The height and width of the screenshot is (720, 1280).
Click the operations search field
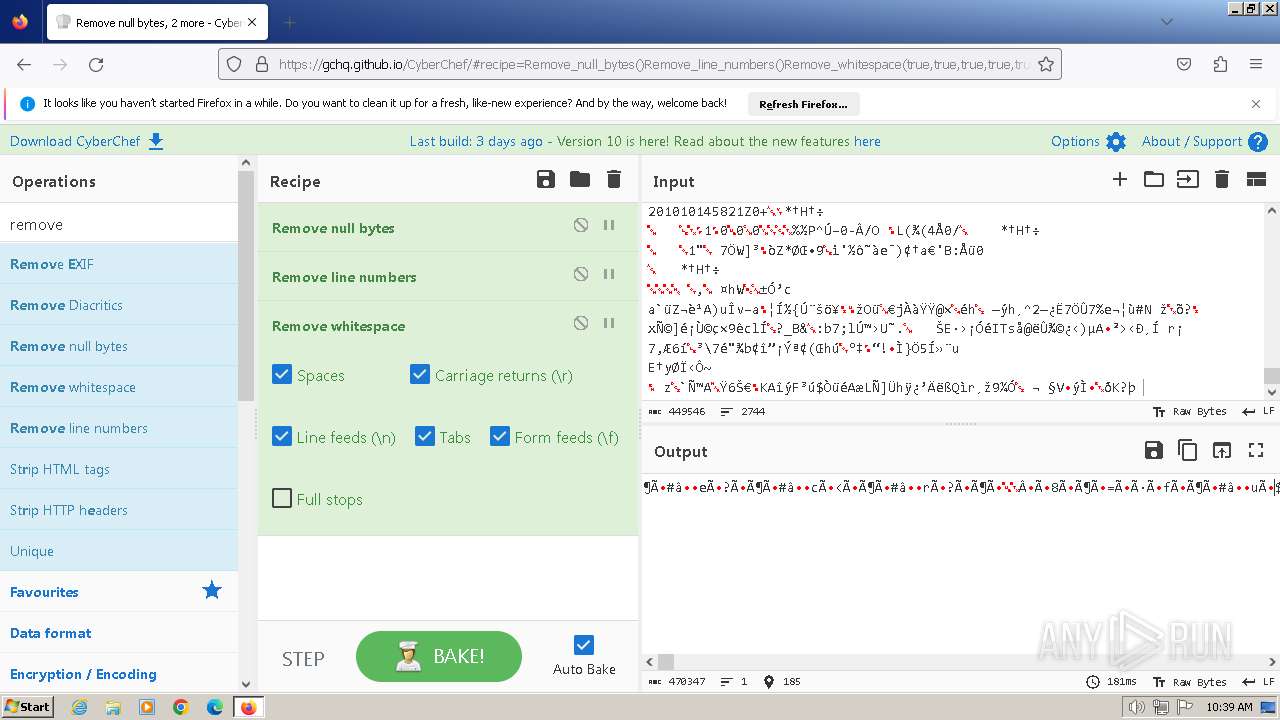pos(119,225)
